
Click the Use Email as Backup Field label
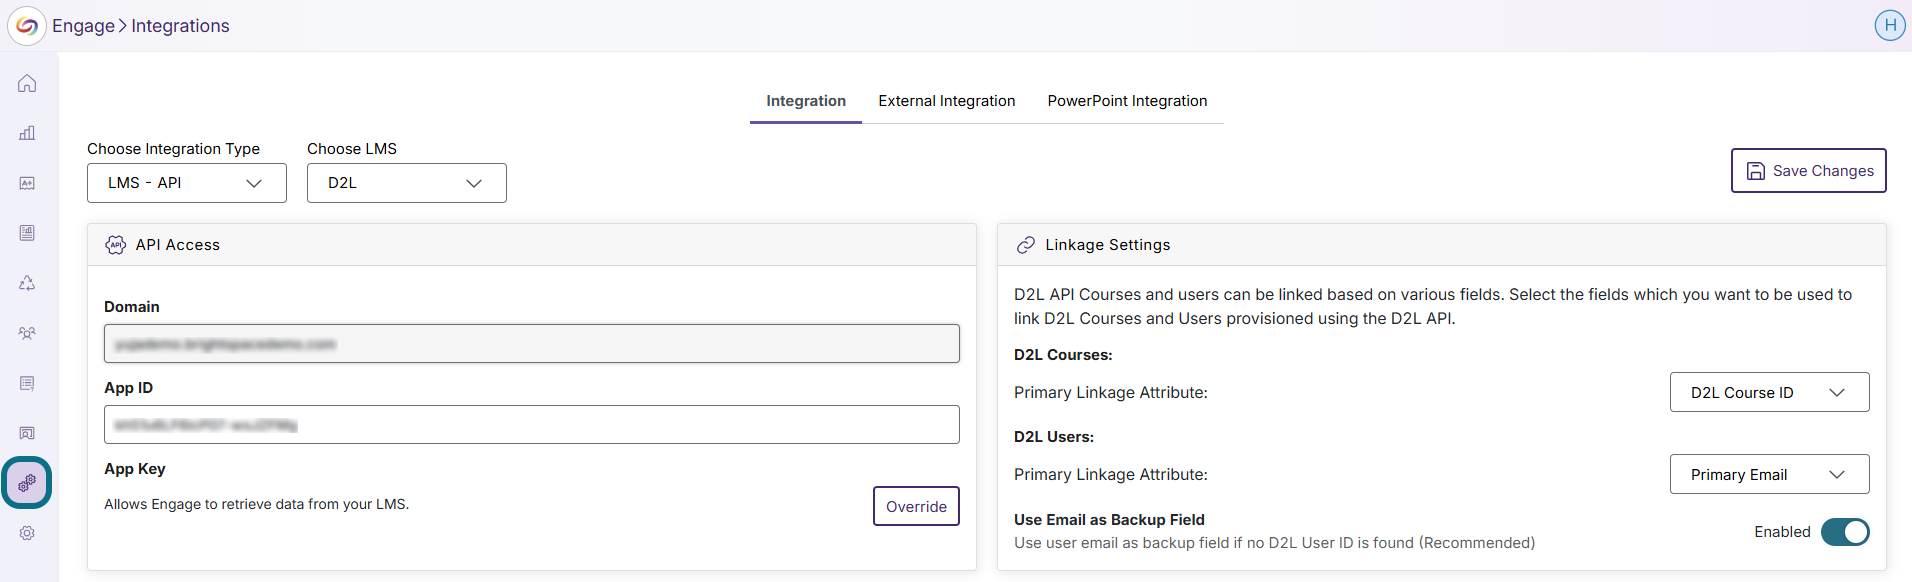(1109, 520)
